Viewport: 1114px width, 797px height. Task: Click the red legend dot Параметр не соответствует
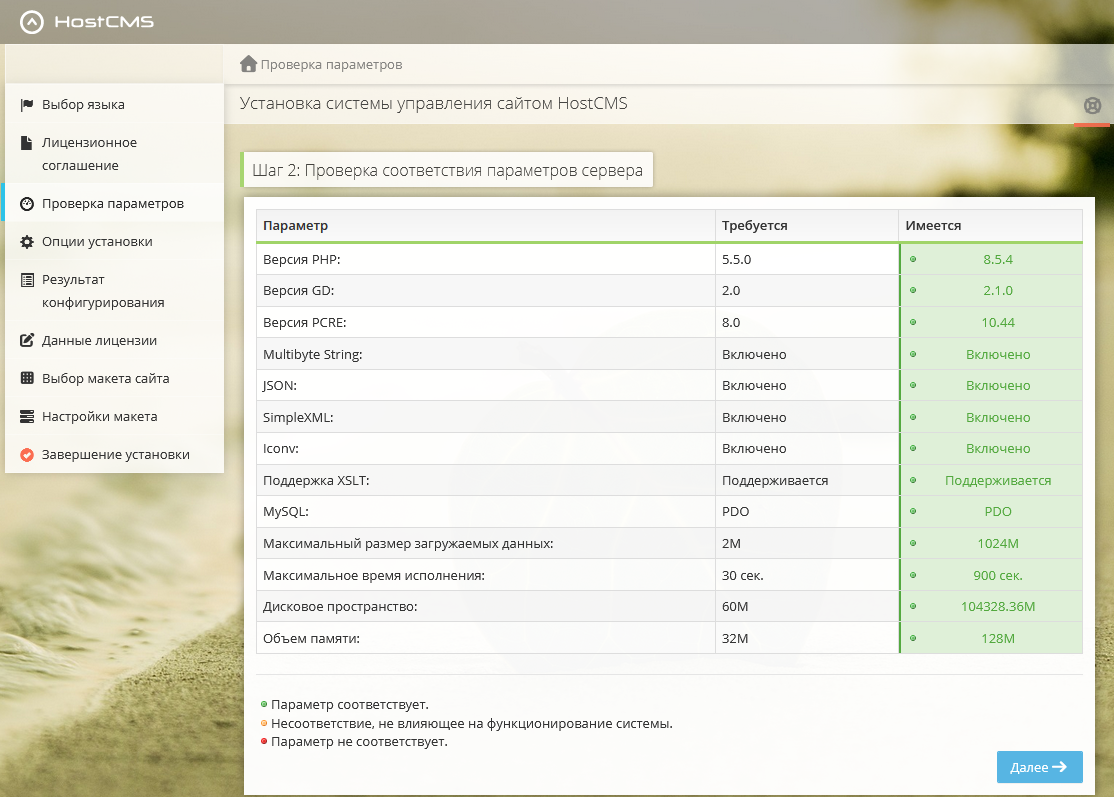click(x=264, y=742)
